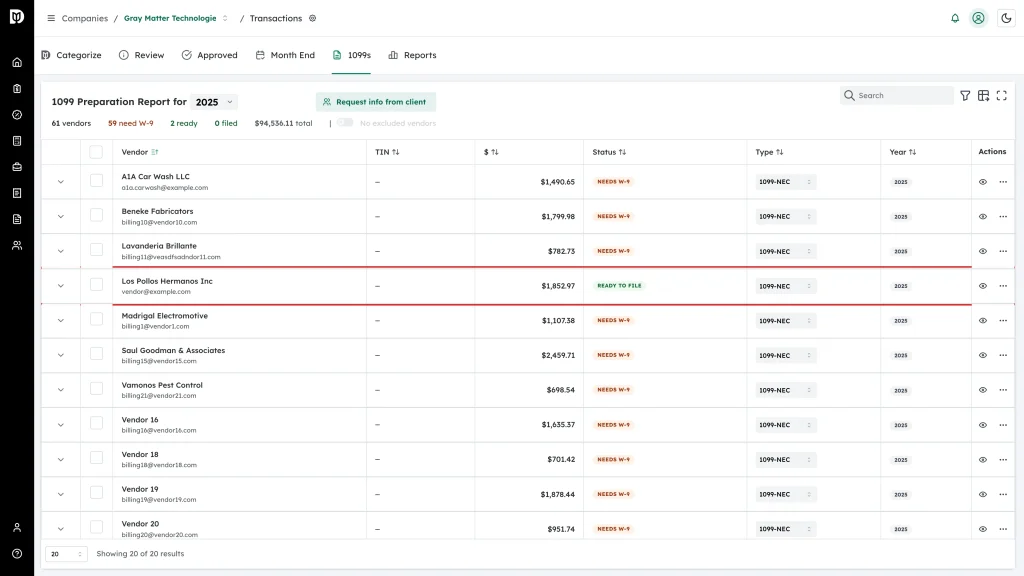This screenshot has height=576, width=1024.
Task: View details eye icon for Madrigal Electromotive
Action: click(983, 321)
